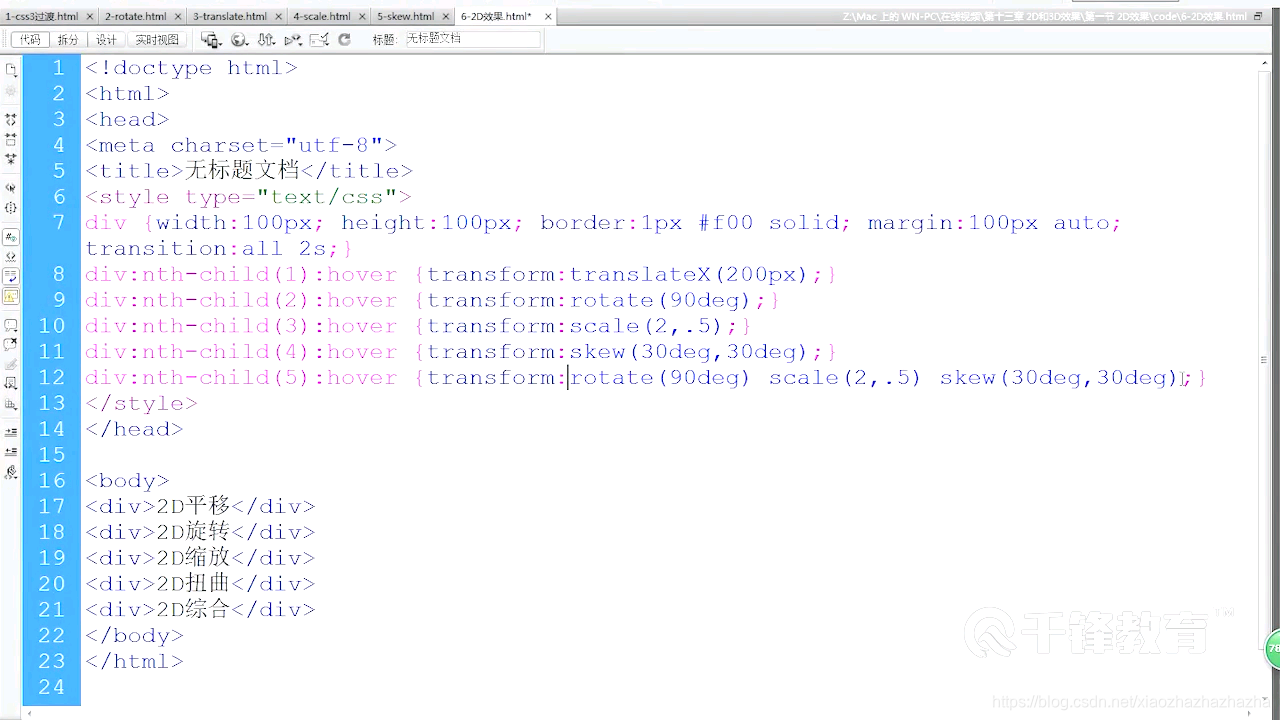
Task: Toggle syntax error alerts warning icon
Action: coord(11,296)
